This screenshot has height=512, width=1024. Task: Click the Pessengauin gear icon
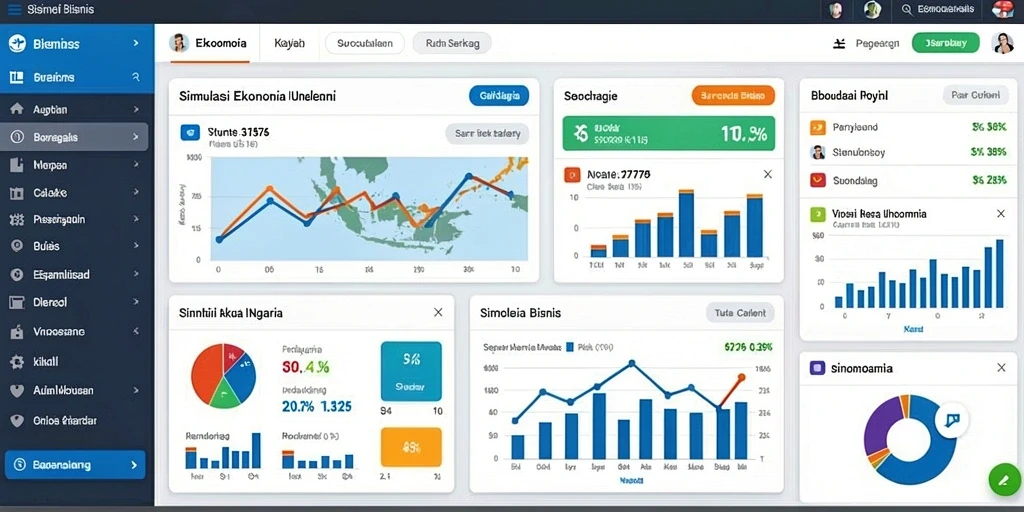click(17, 220)
